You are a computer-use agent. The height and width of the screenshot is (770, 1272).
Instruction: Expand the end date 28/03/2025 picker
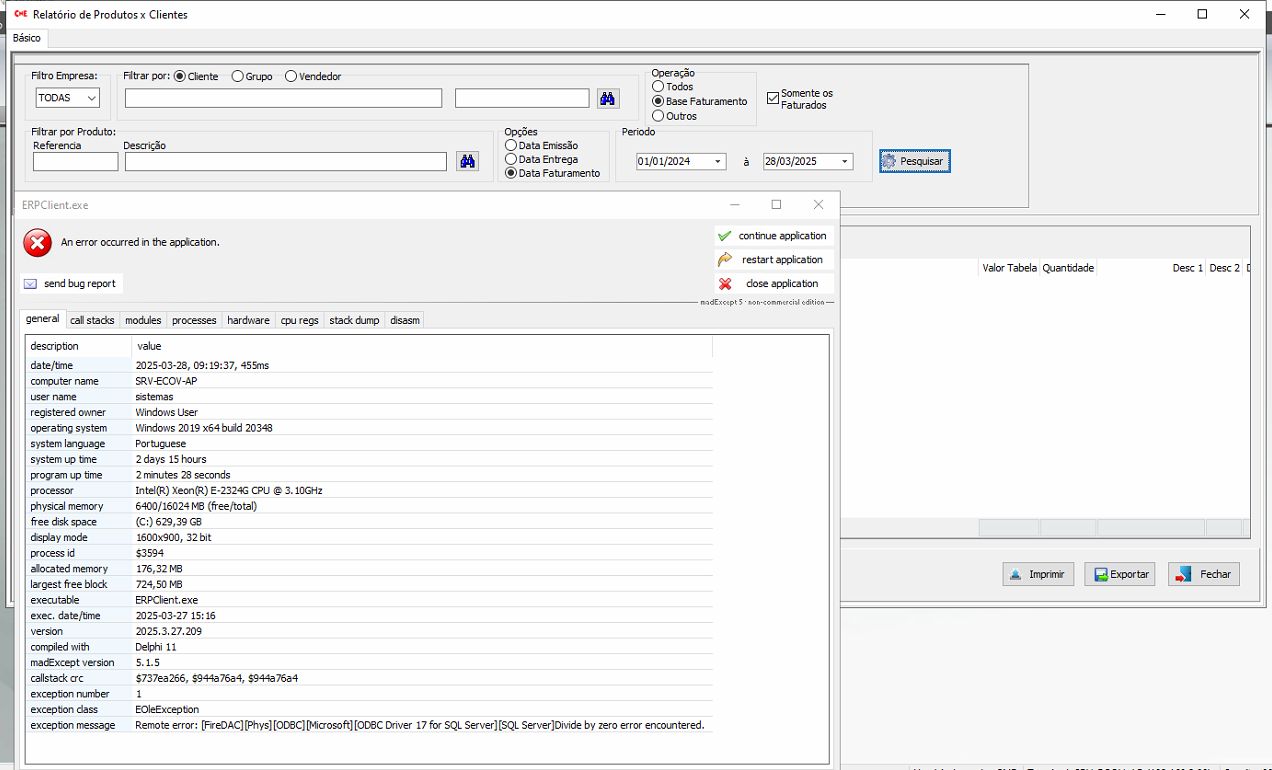pos(844,162)
